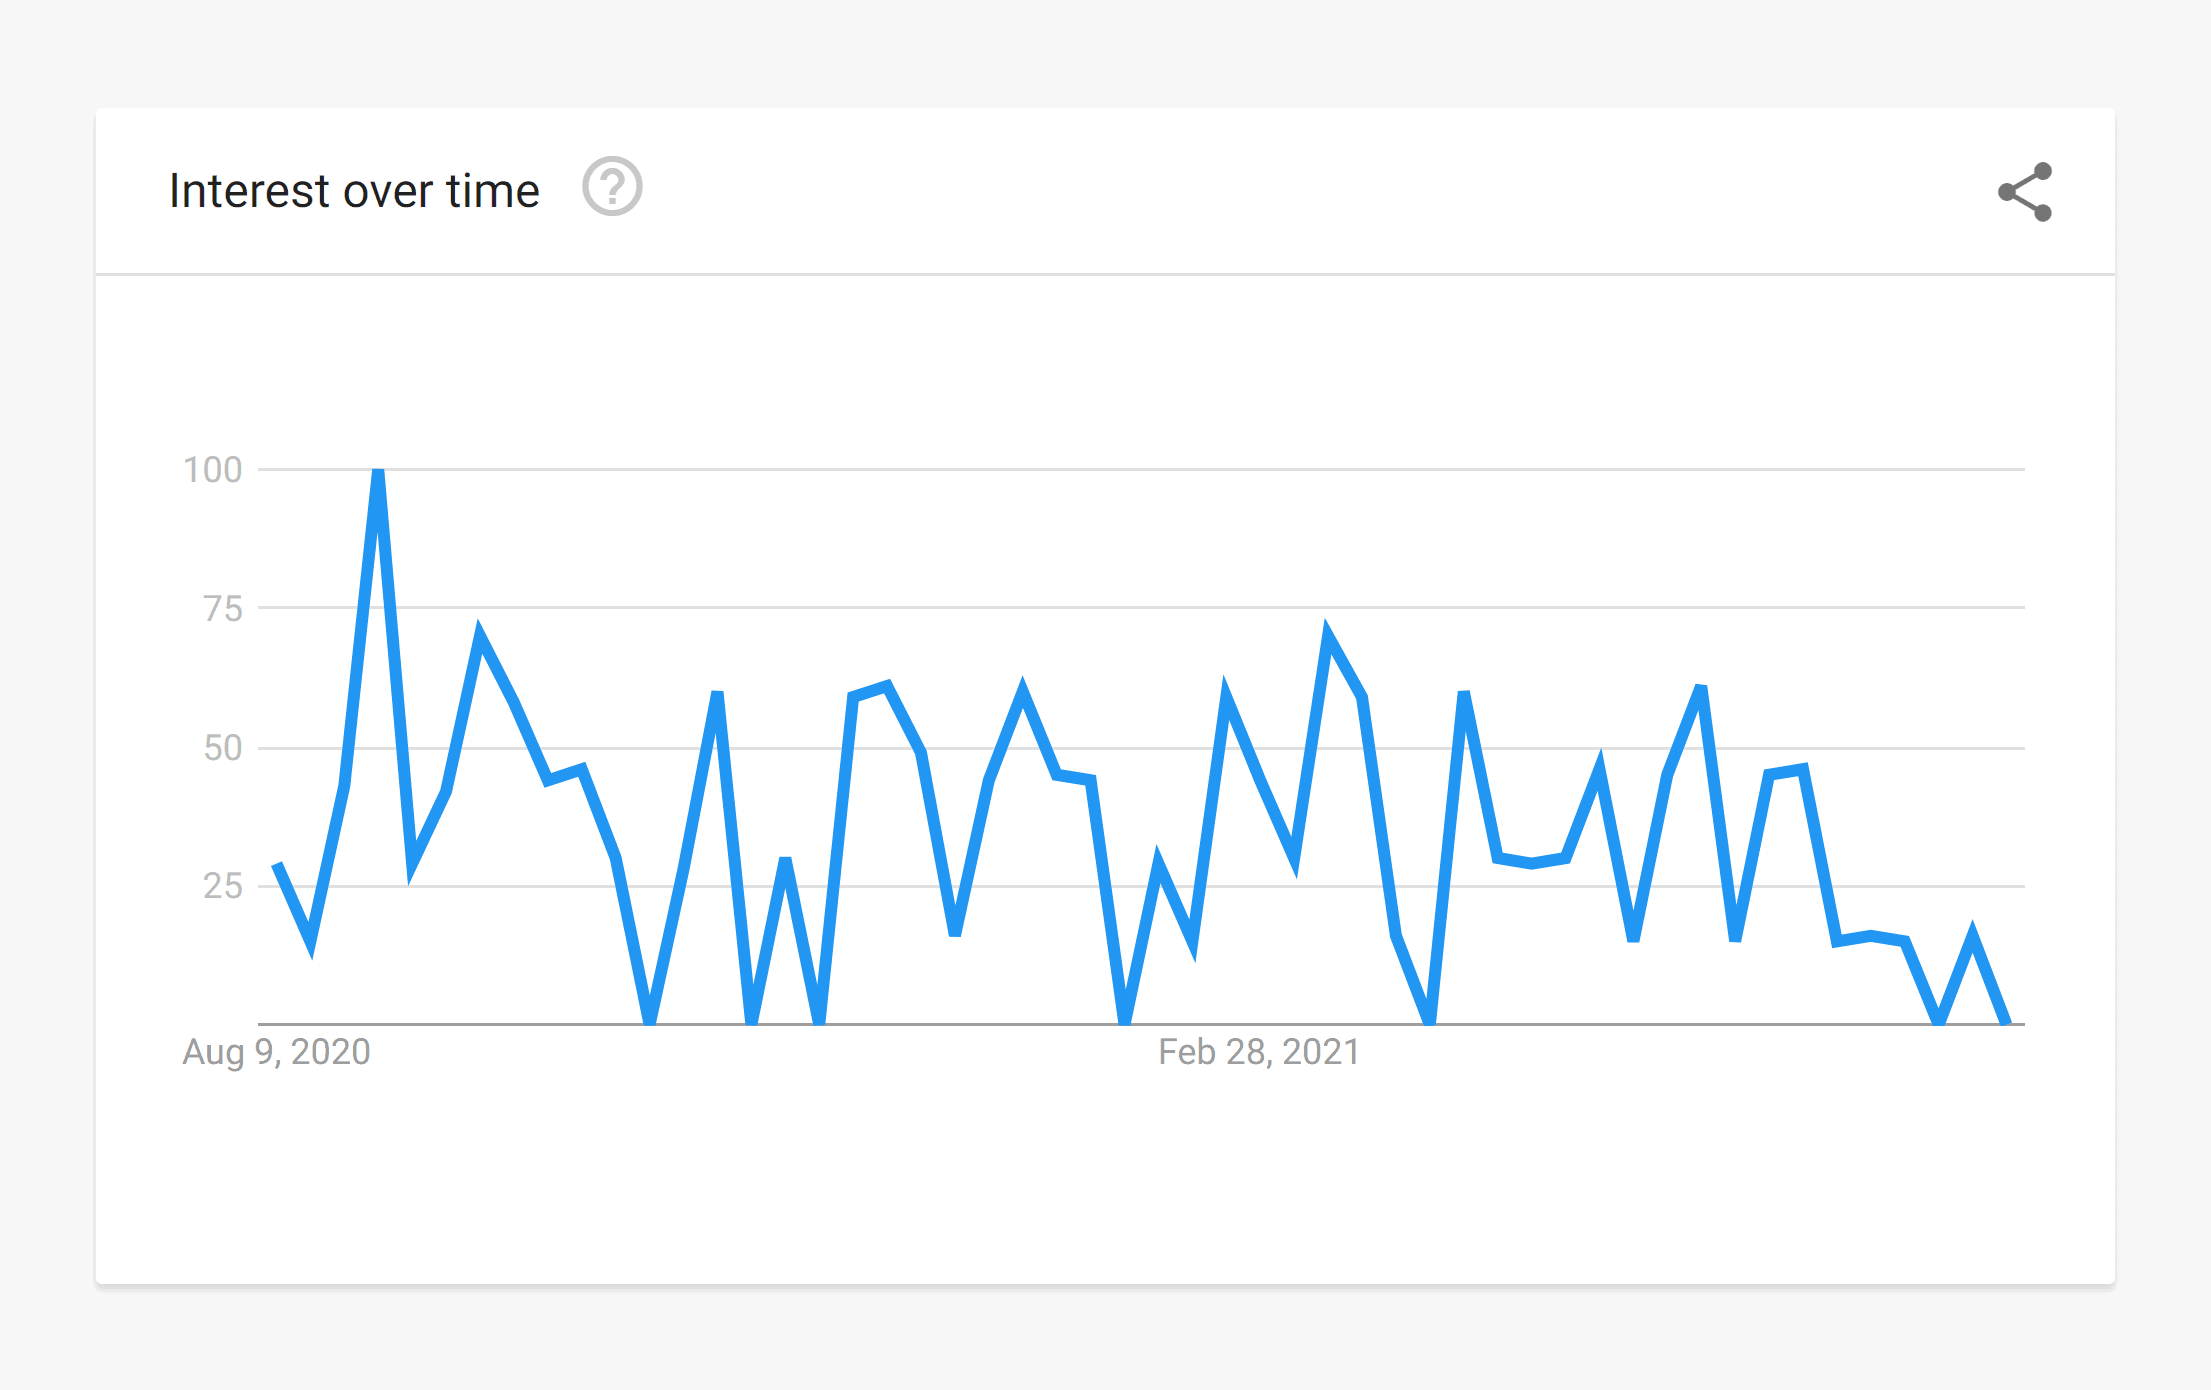Open the help question mark icon
This screenshot has height=1390, width=2211.
coord(612,187)
